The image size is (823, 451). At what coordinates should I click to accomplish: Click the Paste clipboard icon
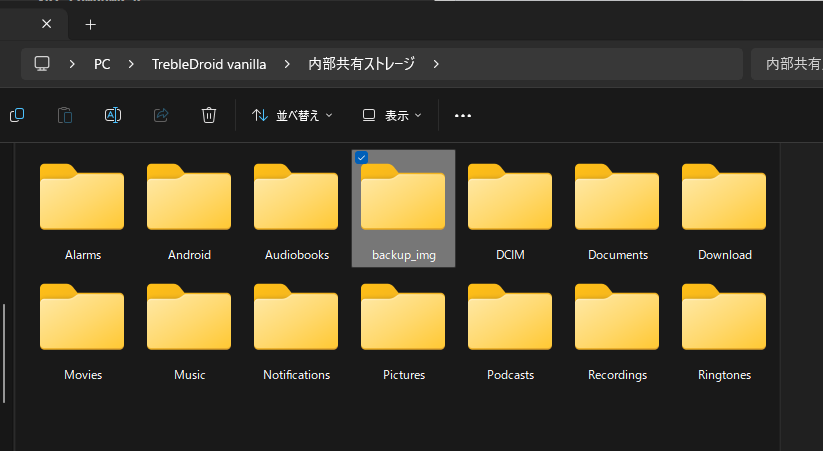pos(65,115)
